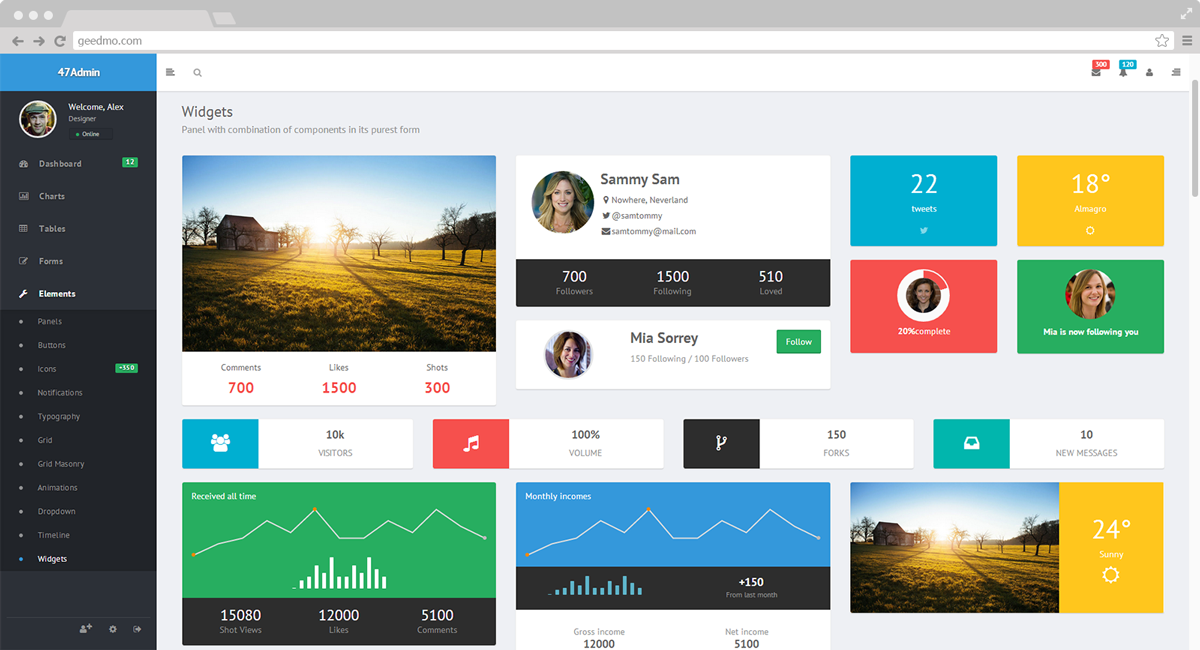1200x650 pixels.
Task: Expand the Charts sidebar menu
Action: pos(52,197)
